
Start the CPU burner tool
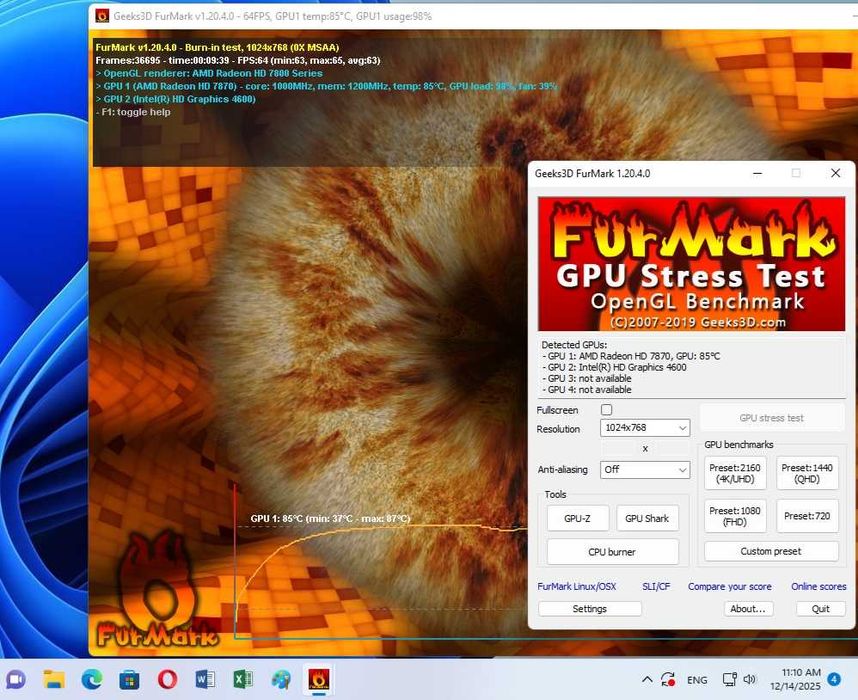click(612, 552)
